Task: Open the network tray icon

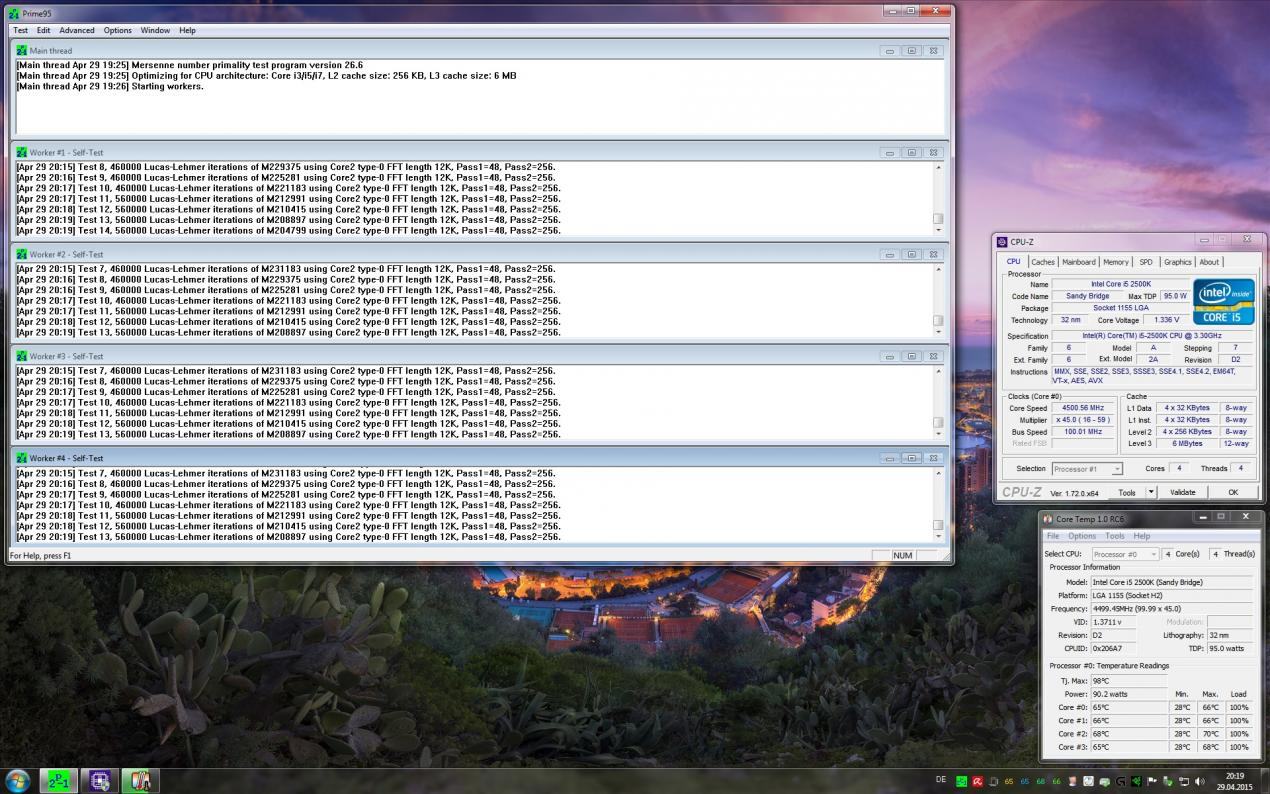Action: click(1184, 781)
